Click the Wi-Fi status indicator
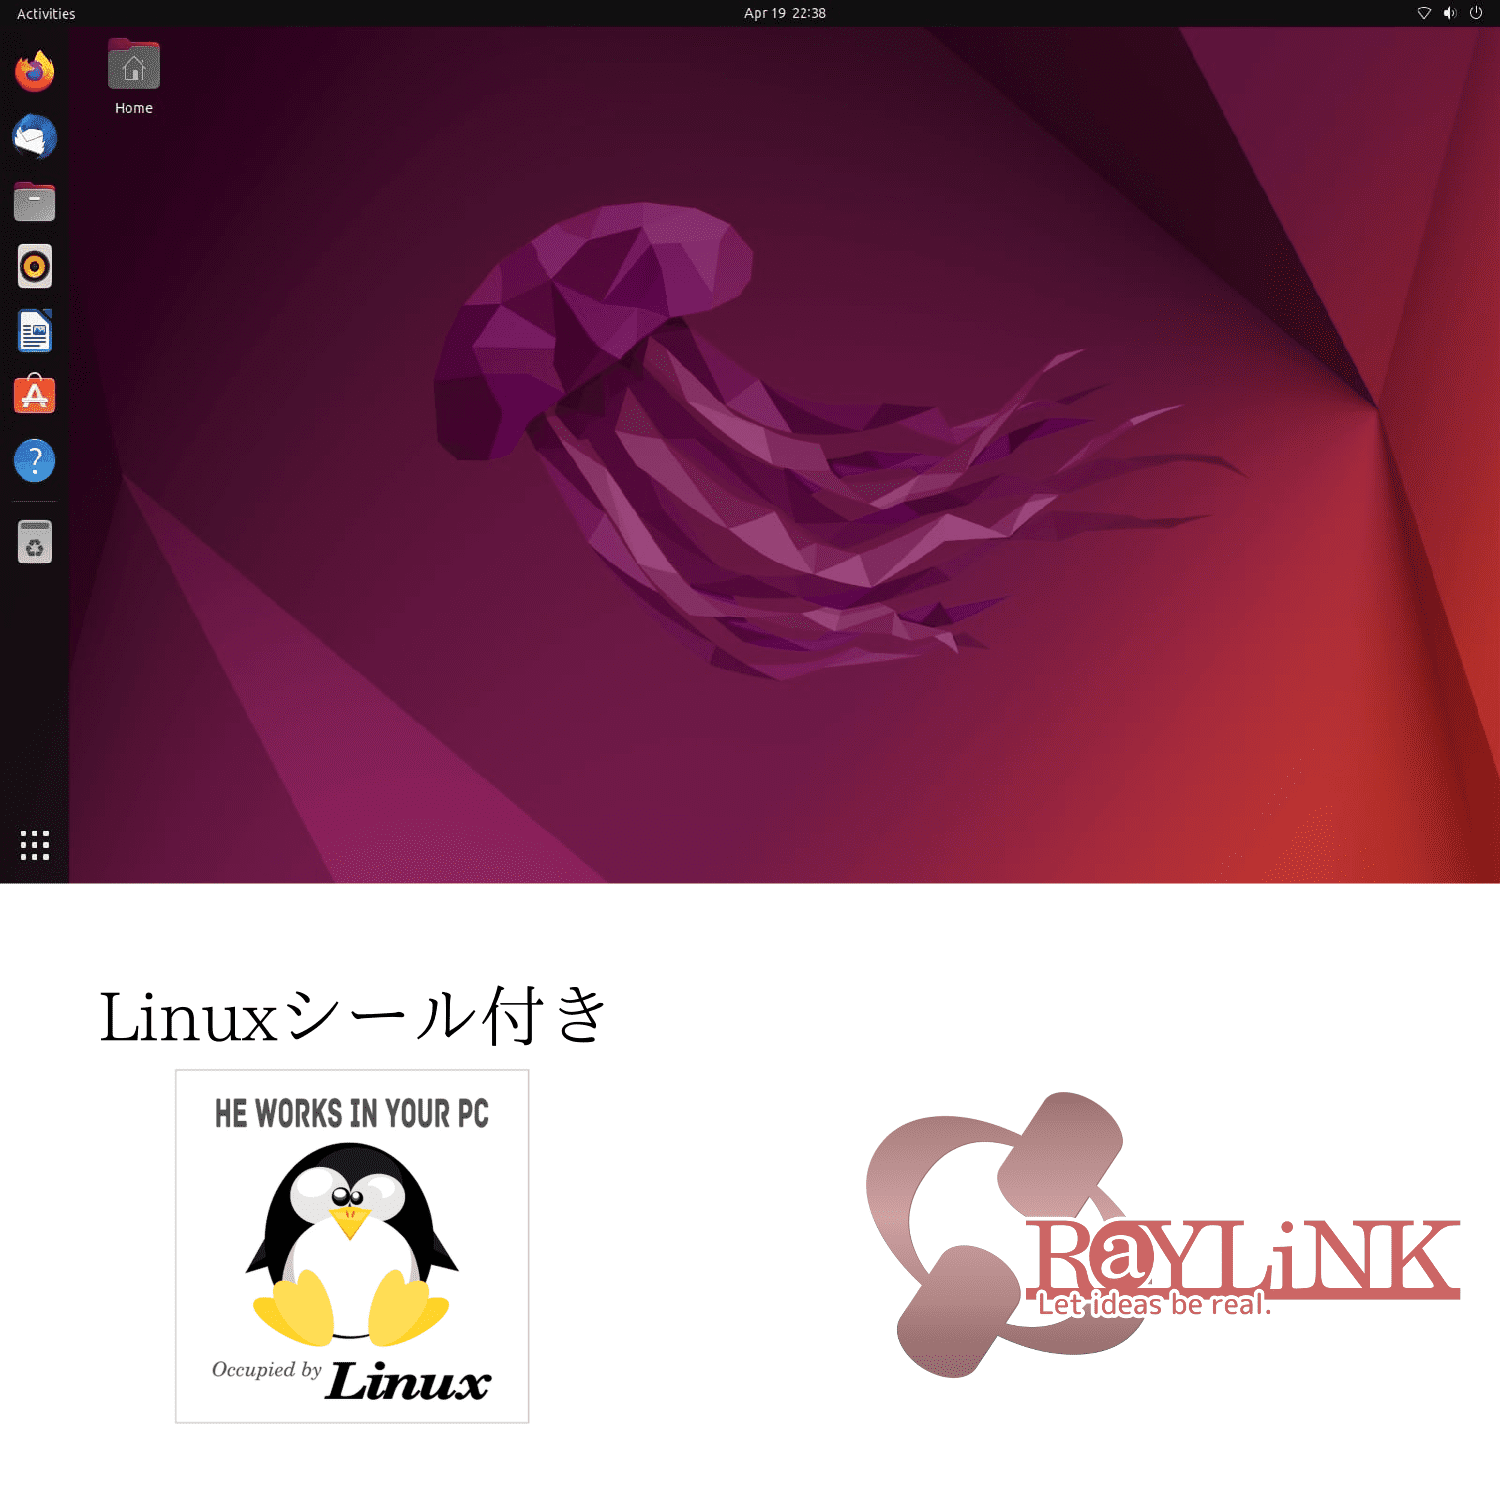This screenshot has width=1500, height=1500. point(1424,13)
